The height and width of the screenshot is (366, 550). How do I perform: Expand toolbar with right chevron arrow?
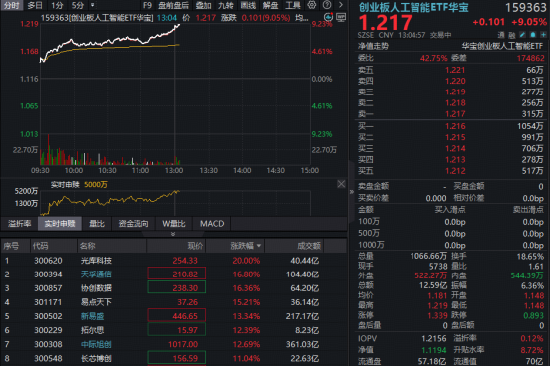[341, 5]
